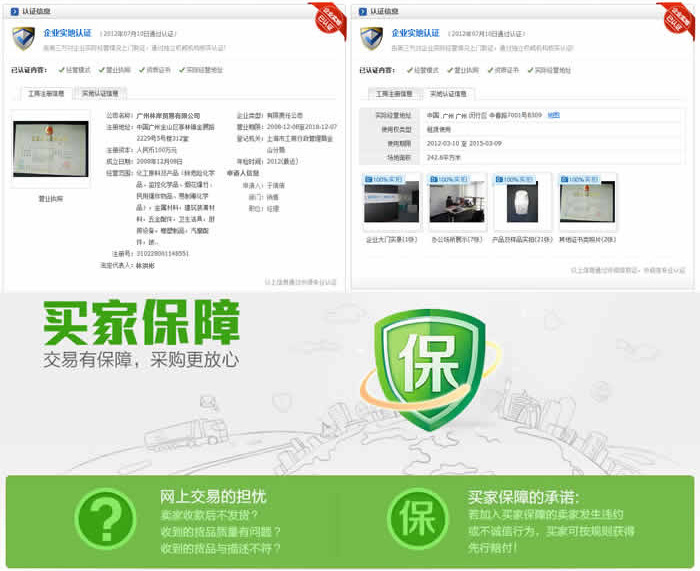The width and height of the screenshot is (700, 571).
Task: Click the 营业执照 check mark in right panel
Action: point(450,70)
